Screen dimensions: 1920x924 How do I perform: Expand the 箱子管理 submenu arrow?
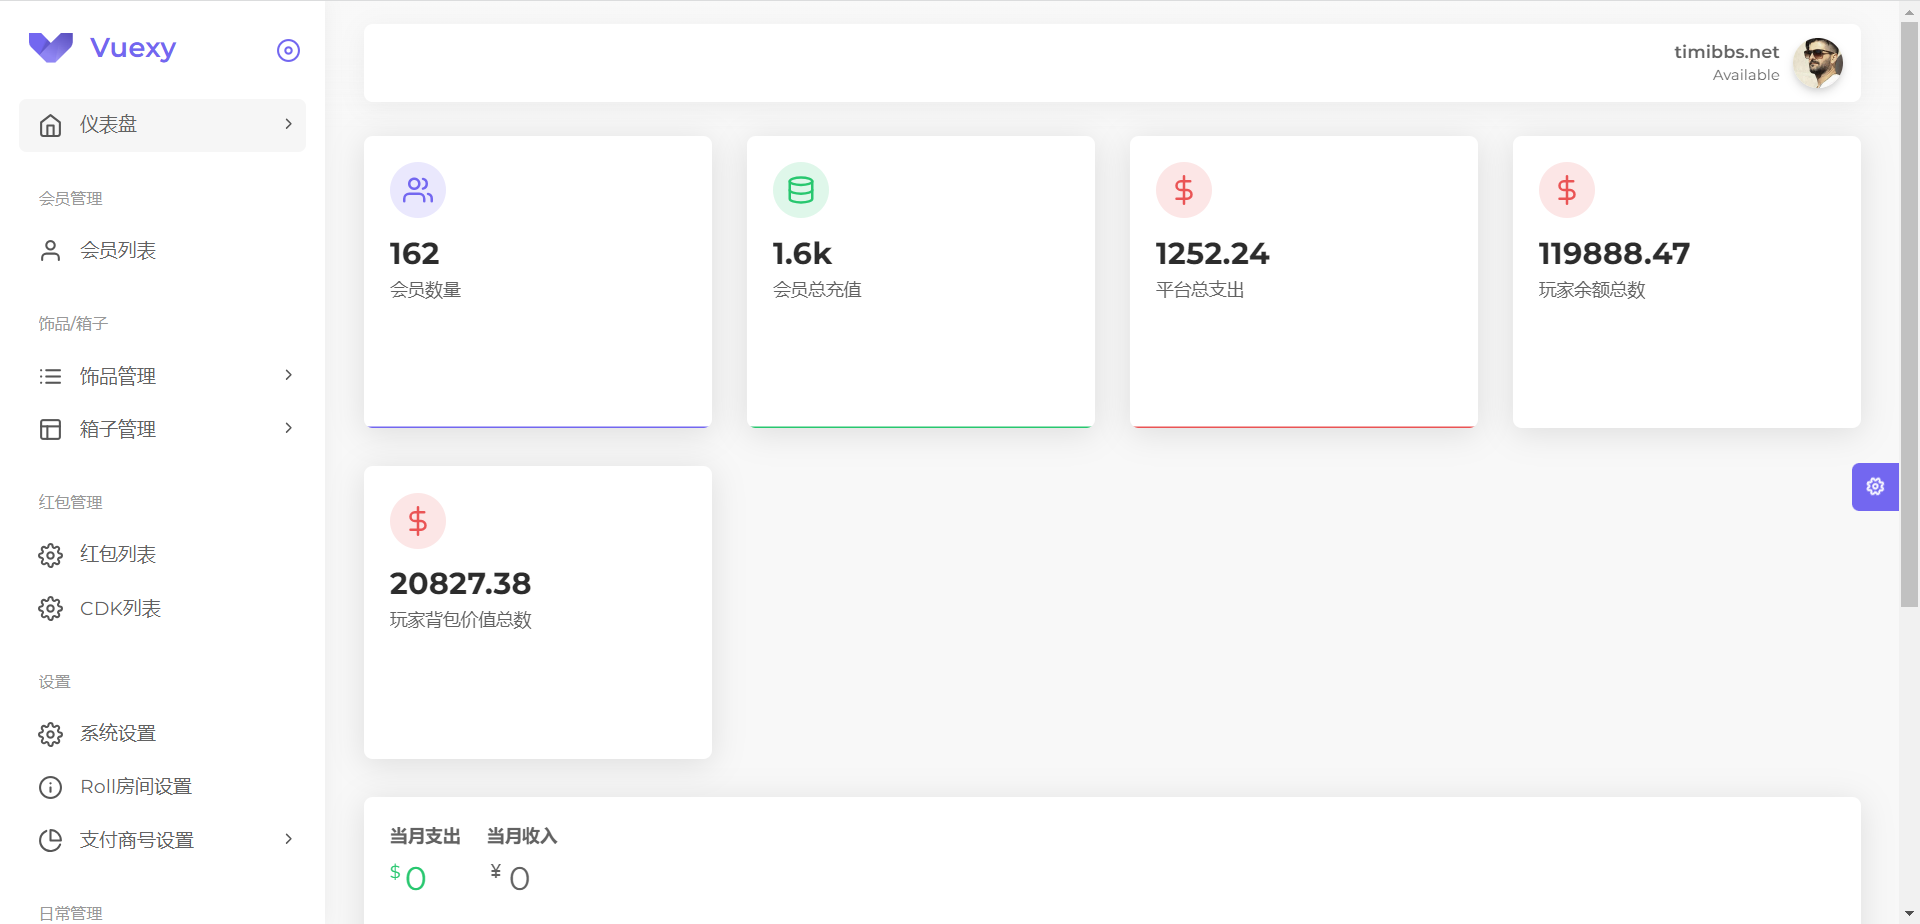(288, 428)
